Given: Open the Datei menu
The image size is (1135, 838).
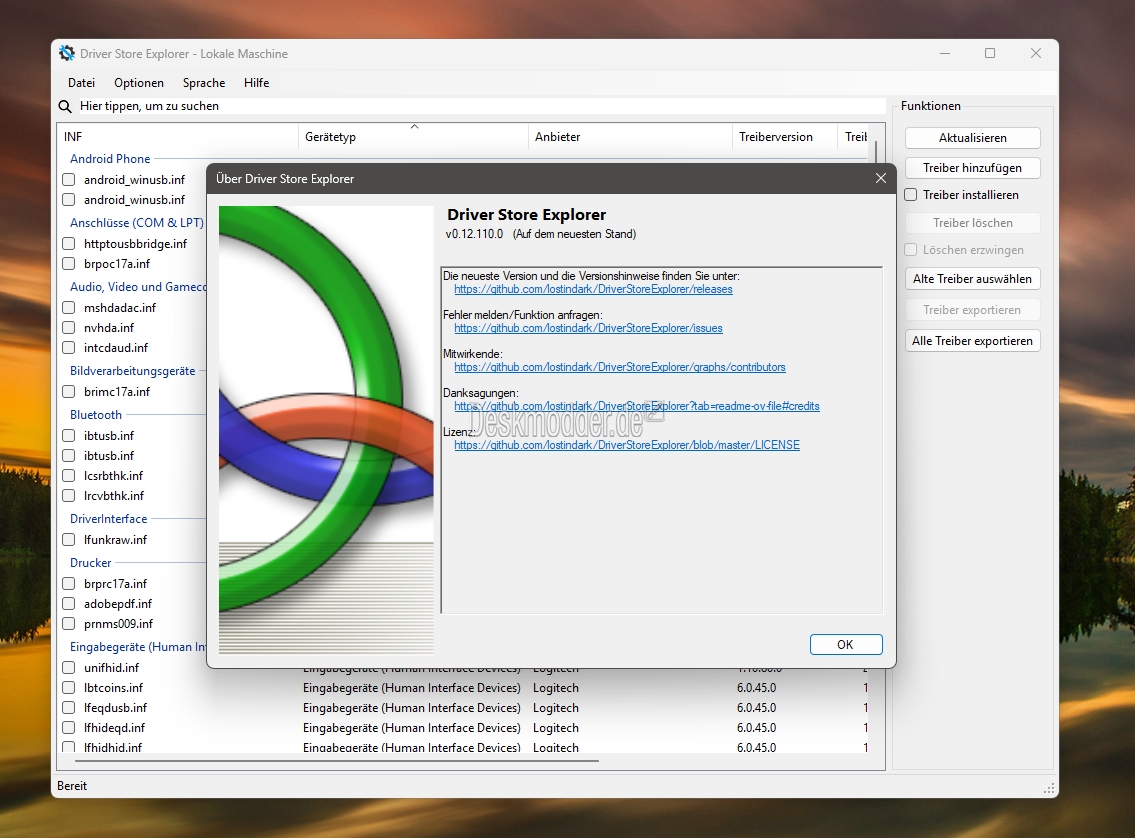Looking at the screenshot, I should click(82, 82).
